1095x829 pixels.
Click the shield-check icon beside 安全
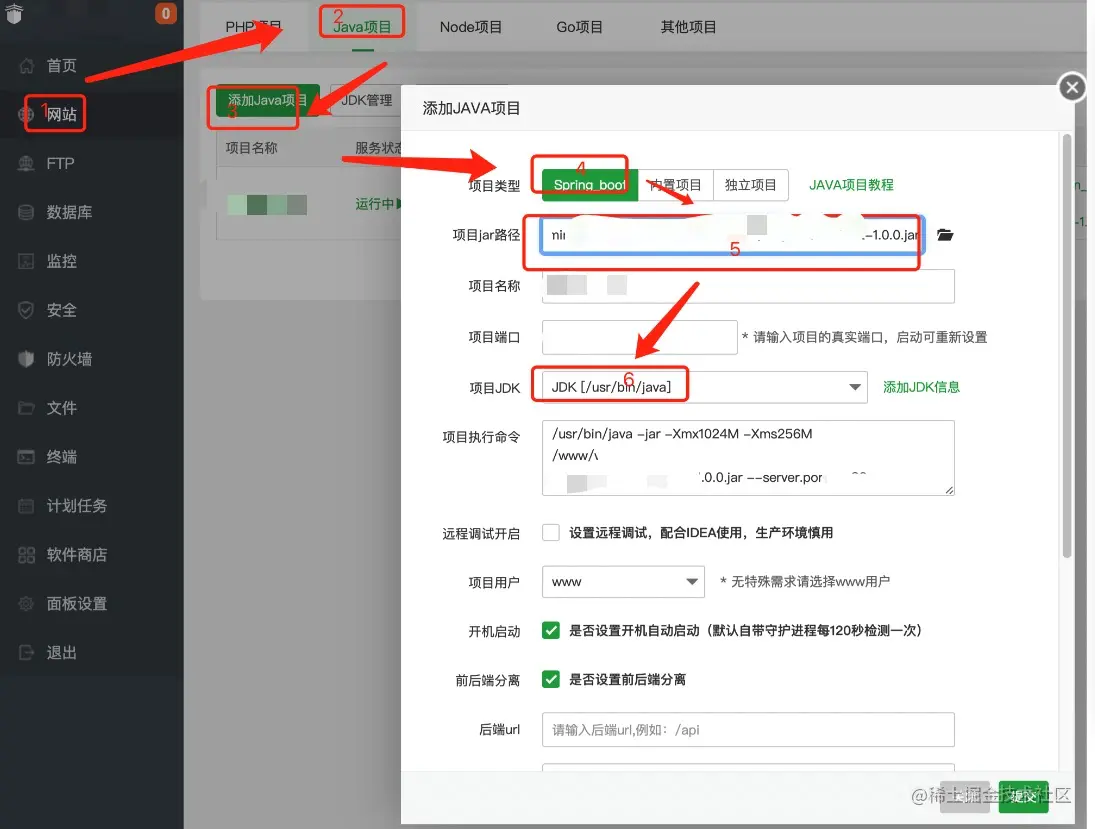click(x=27, y=310)
